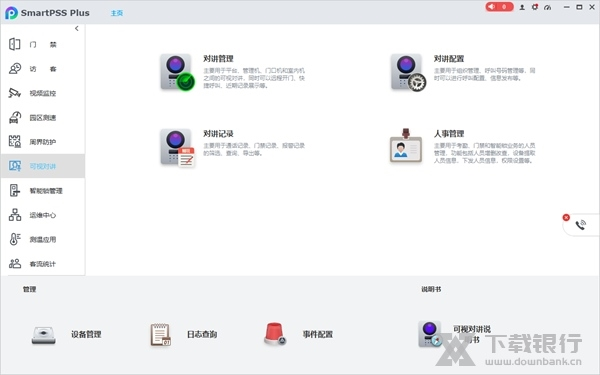The image size is (600, 375).
Task: Open the 门禁 access control sidebar icon
Action: click(x=15, y=44)
